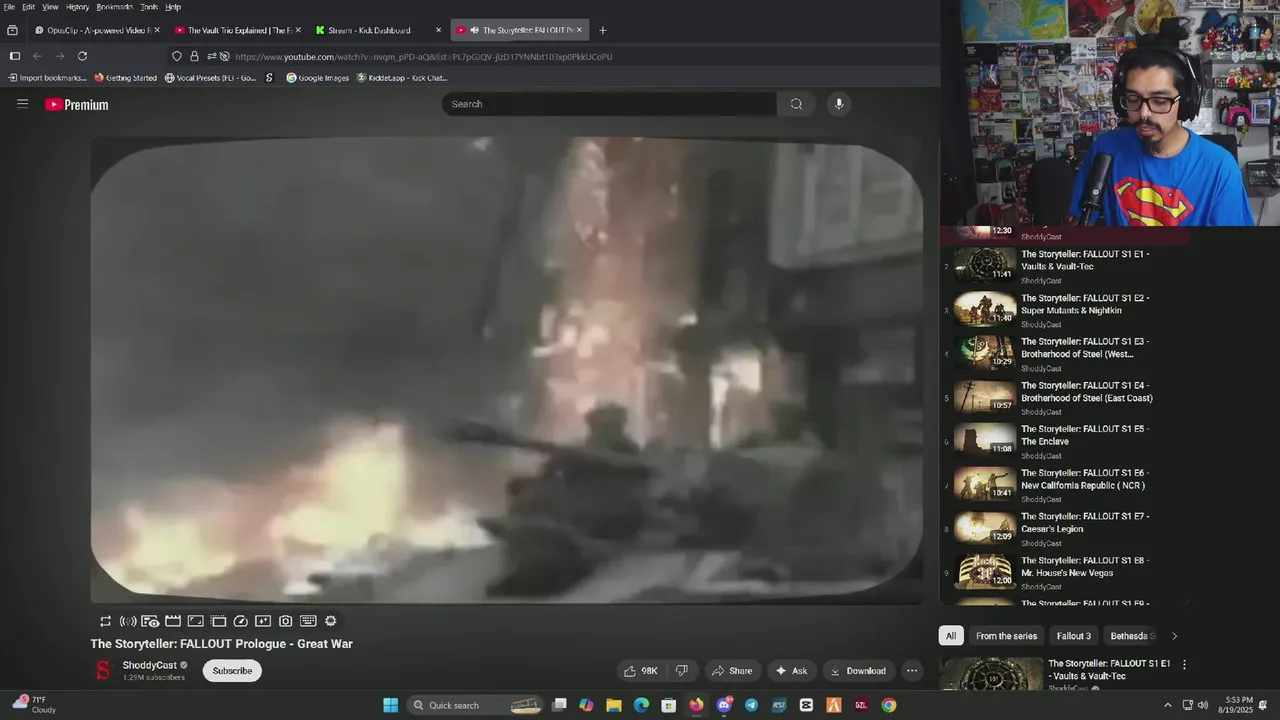This screenshot has width=1280, height=720.
Task: Open Discord from the taskbar
Action: pos(724,705)
